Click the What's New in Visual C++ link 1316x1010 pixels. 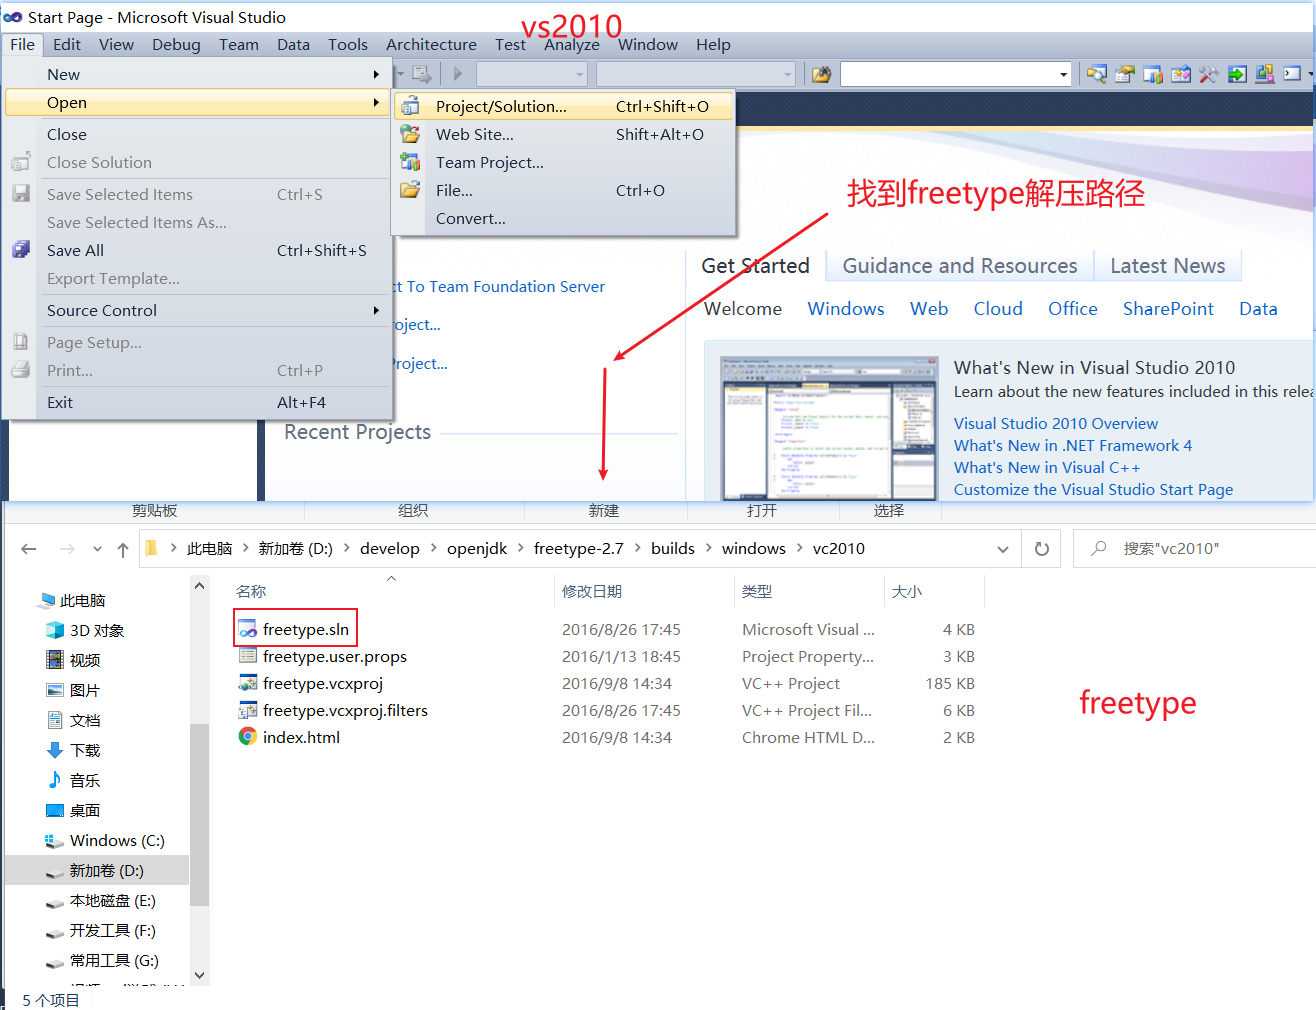point(1046,468)
